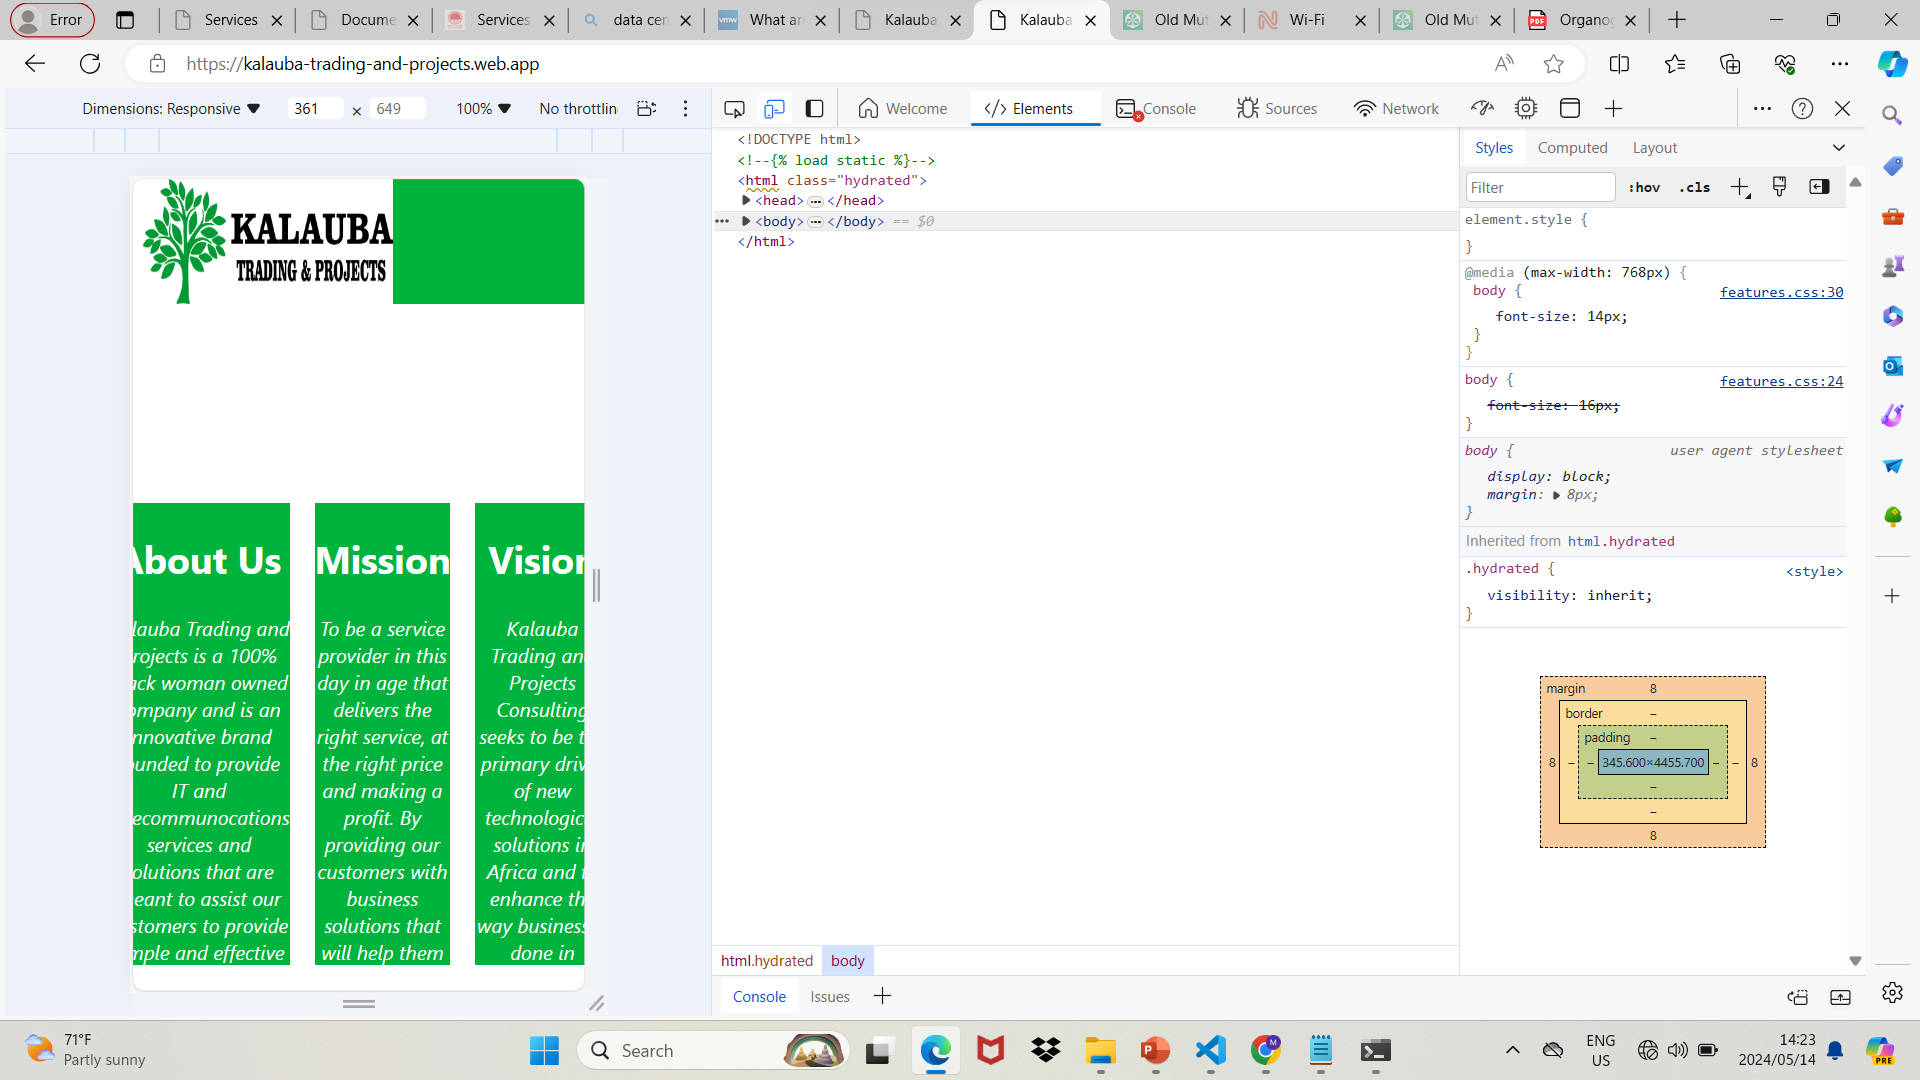Open the Dimensions Responsive dropdown
The image size is (1920, 1080).
(x=171, y=108)
